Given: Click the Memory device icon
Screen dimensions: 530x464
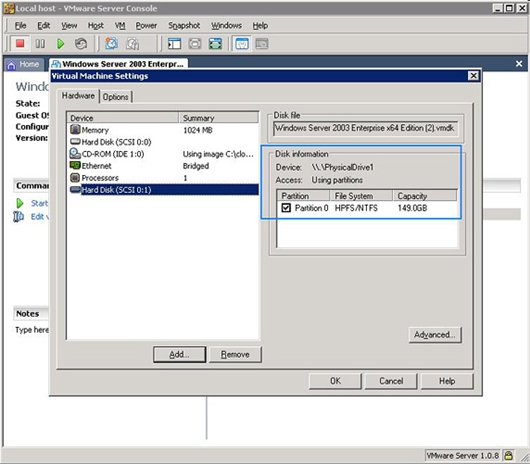Looking at the screenshot, I should (75, 129).
